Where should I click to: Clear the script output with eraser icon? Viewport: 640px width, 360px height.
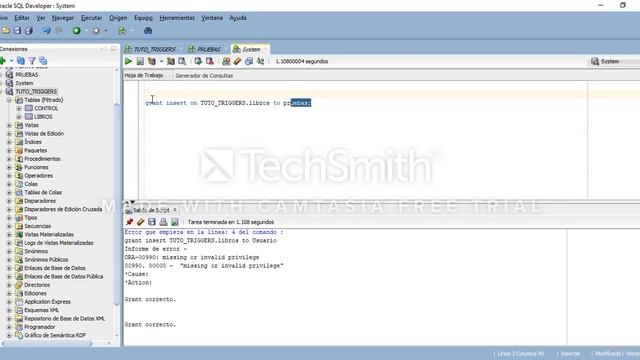(x=140, y=222)
